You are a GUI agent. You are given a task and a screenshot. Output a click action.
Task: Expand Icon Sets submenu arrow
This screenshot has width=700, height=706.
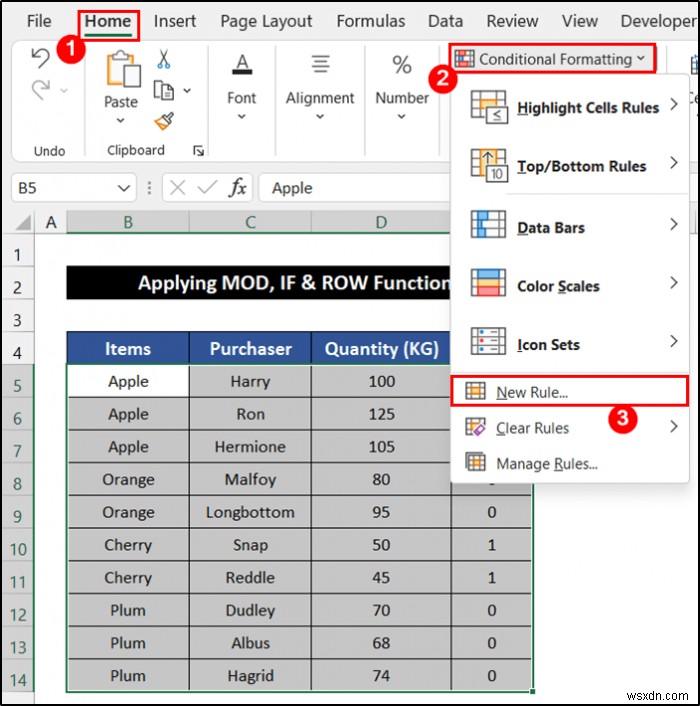point(673,341)
